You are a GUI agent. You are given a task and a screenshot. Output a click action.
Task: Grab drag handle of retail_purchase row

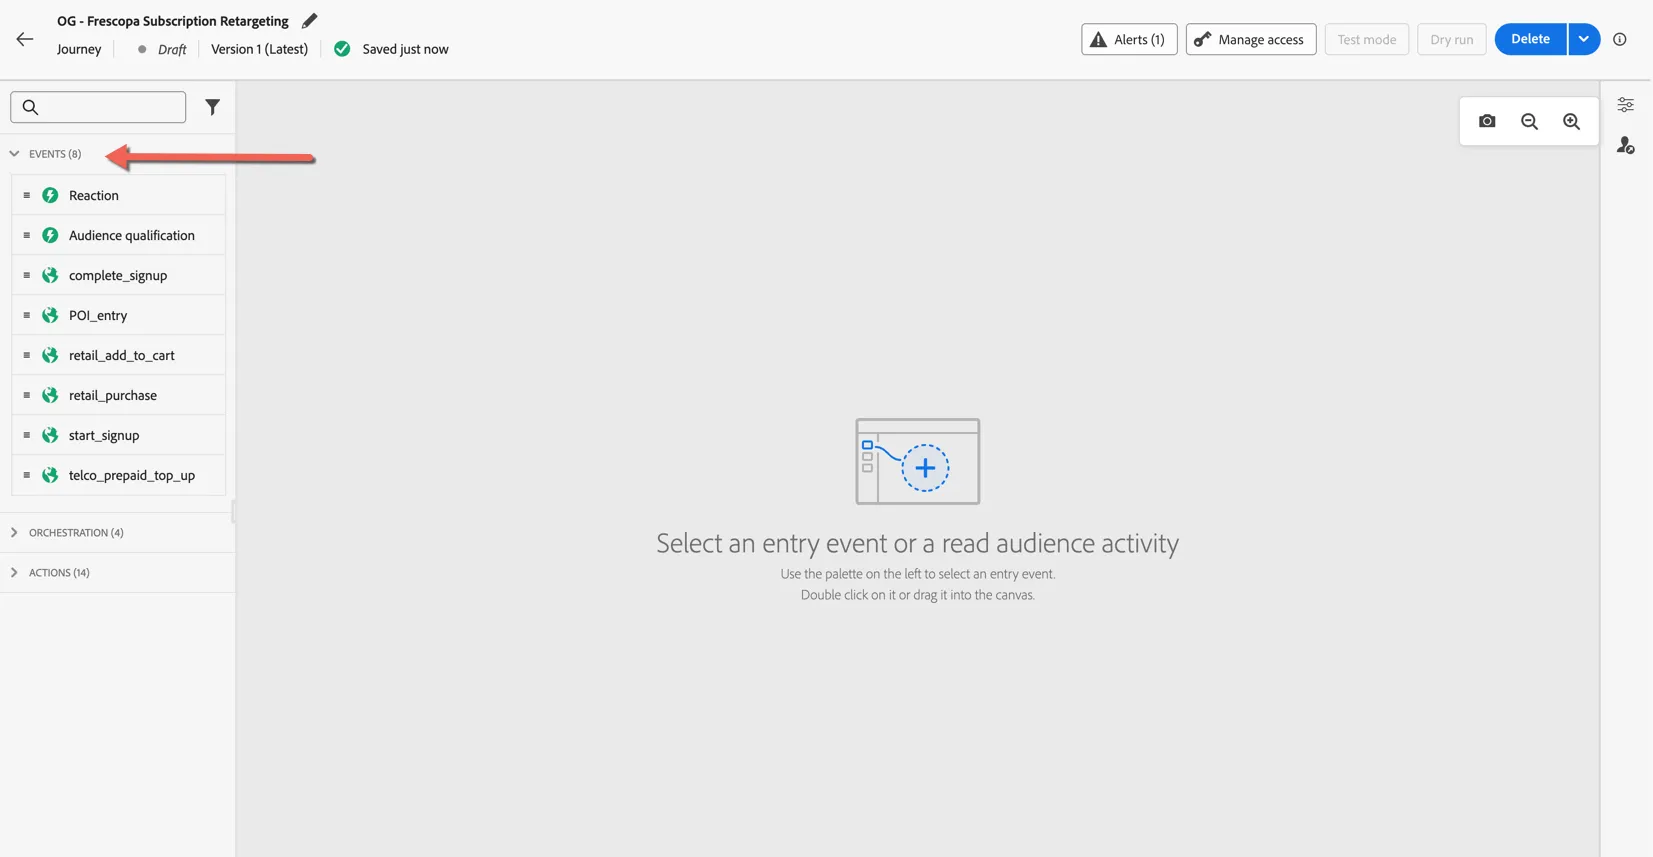[27, 395]
